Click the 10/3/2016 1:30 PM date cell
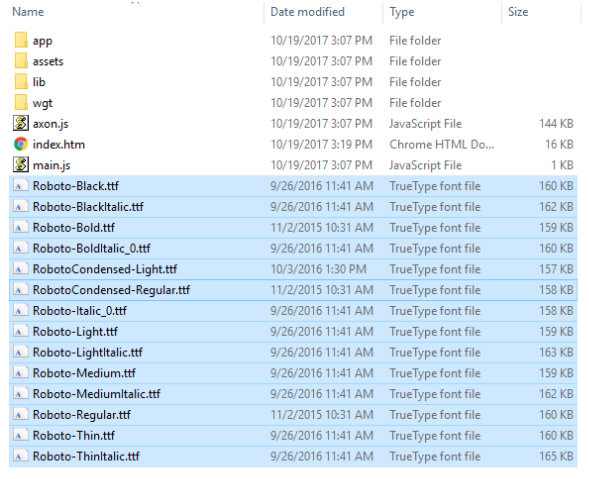Screen dimensions: 589x479 click(x=319, y=269)
